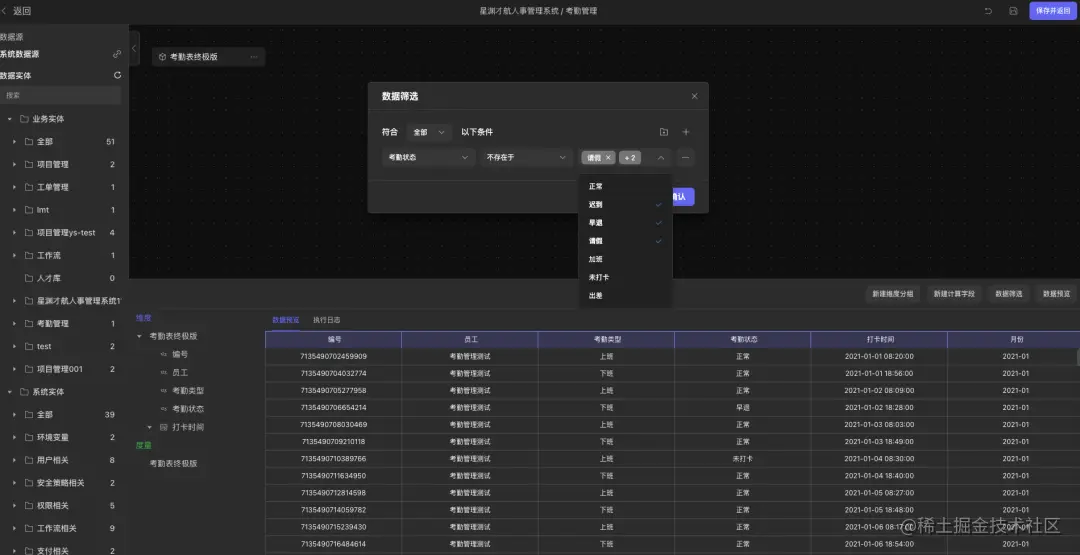The image size is (1080, 555).
Task: Click the 考勤类型 column header
Action: tap(607, 339)
